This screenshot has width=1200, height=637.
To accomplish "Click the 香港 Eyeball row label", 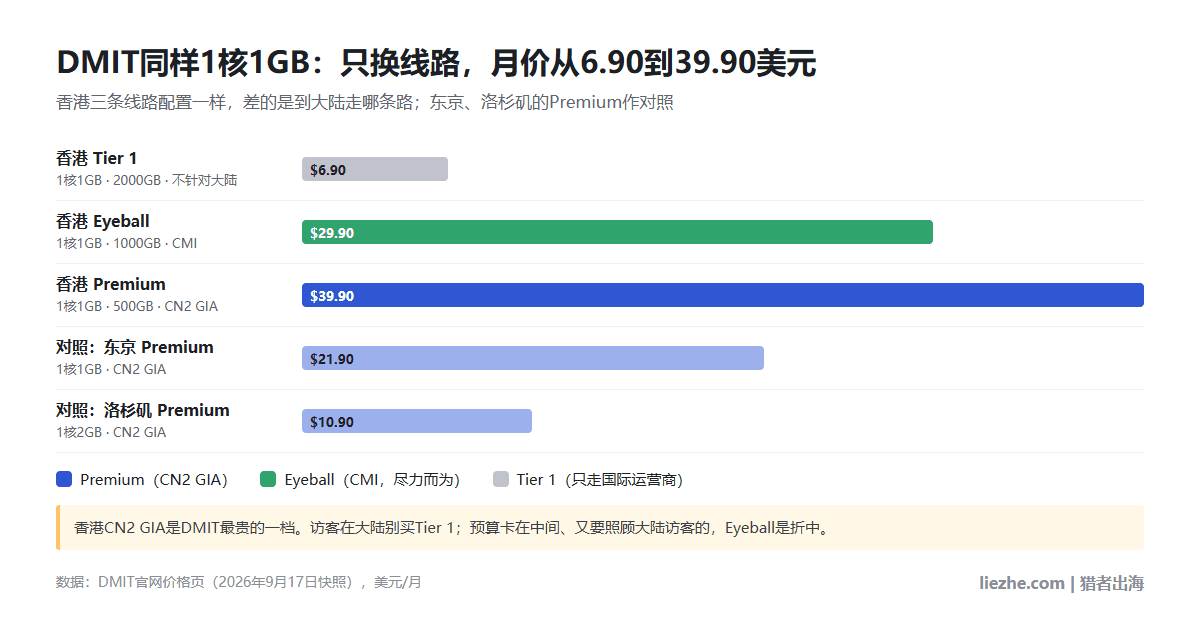I will [103, 221].
